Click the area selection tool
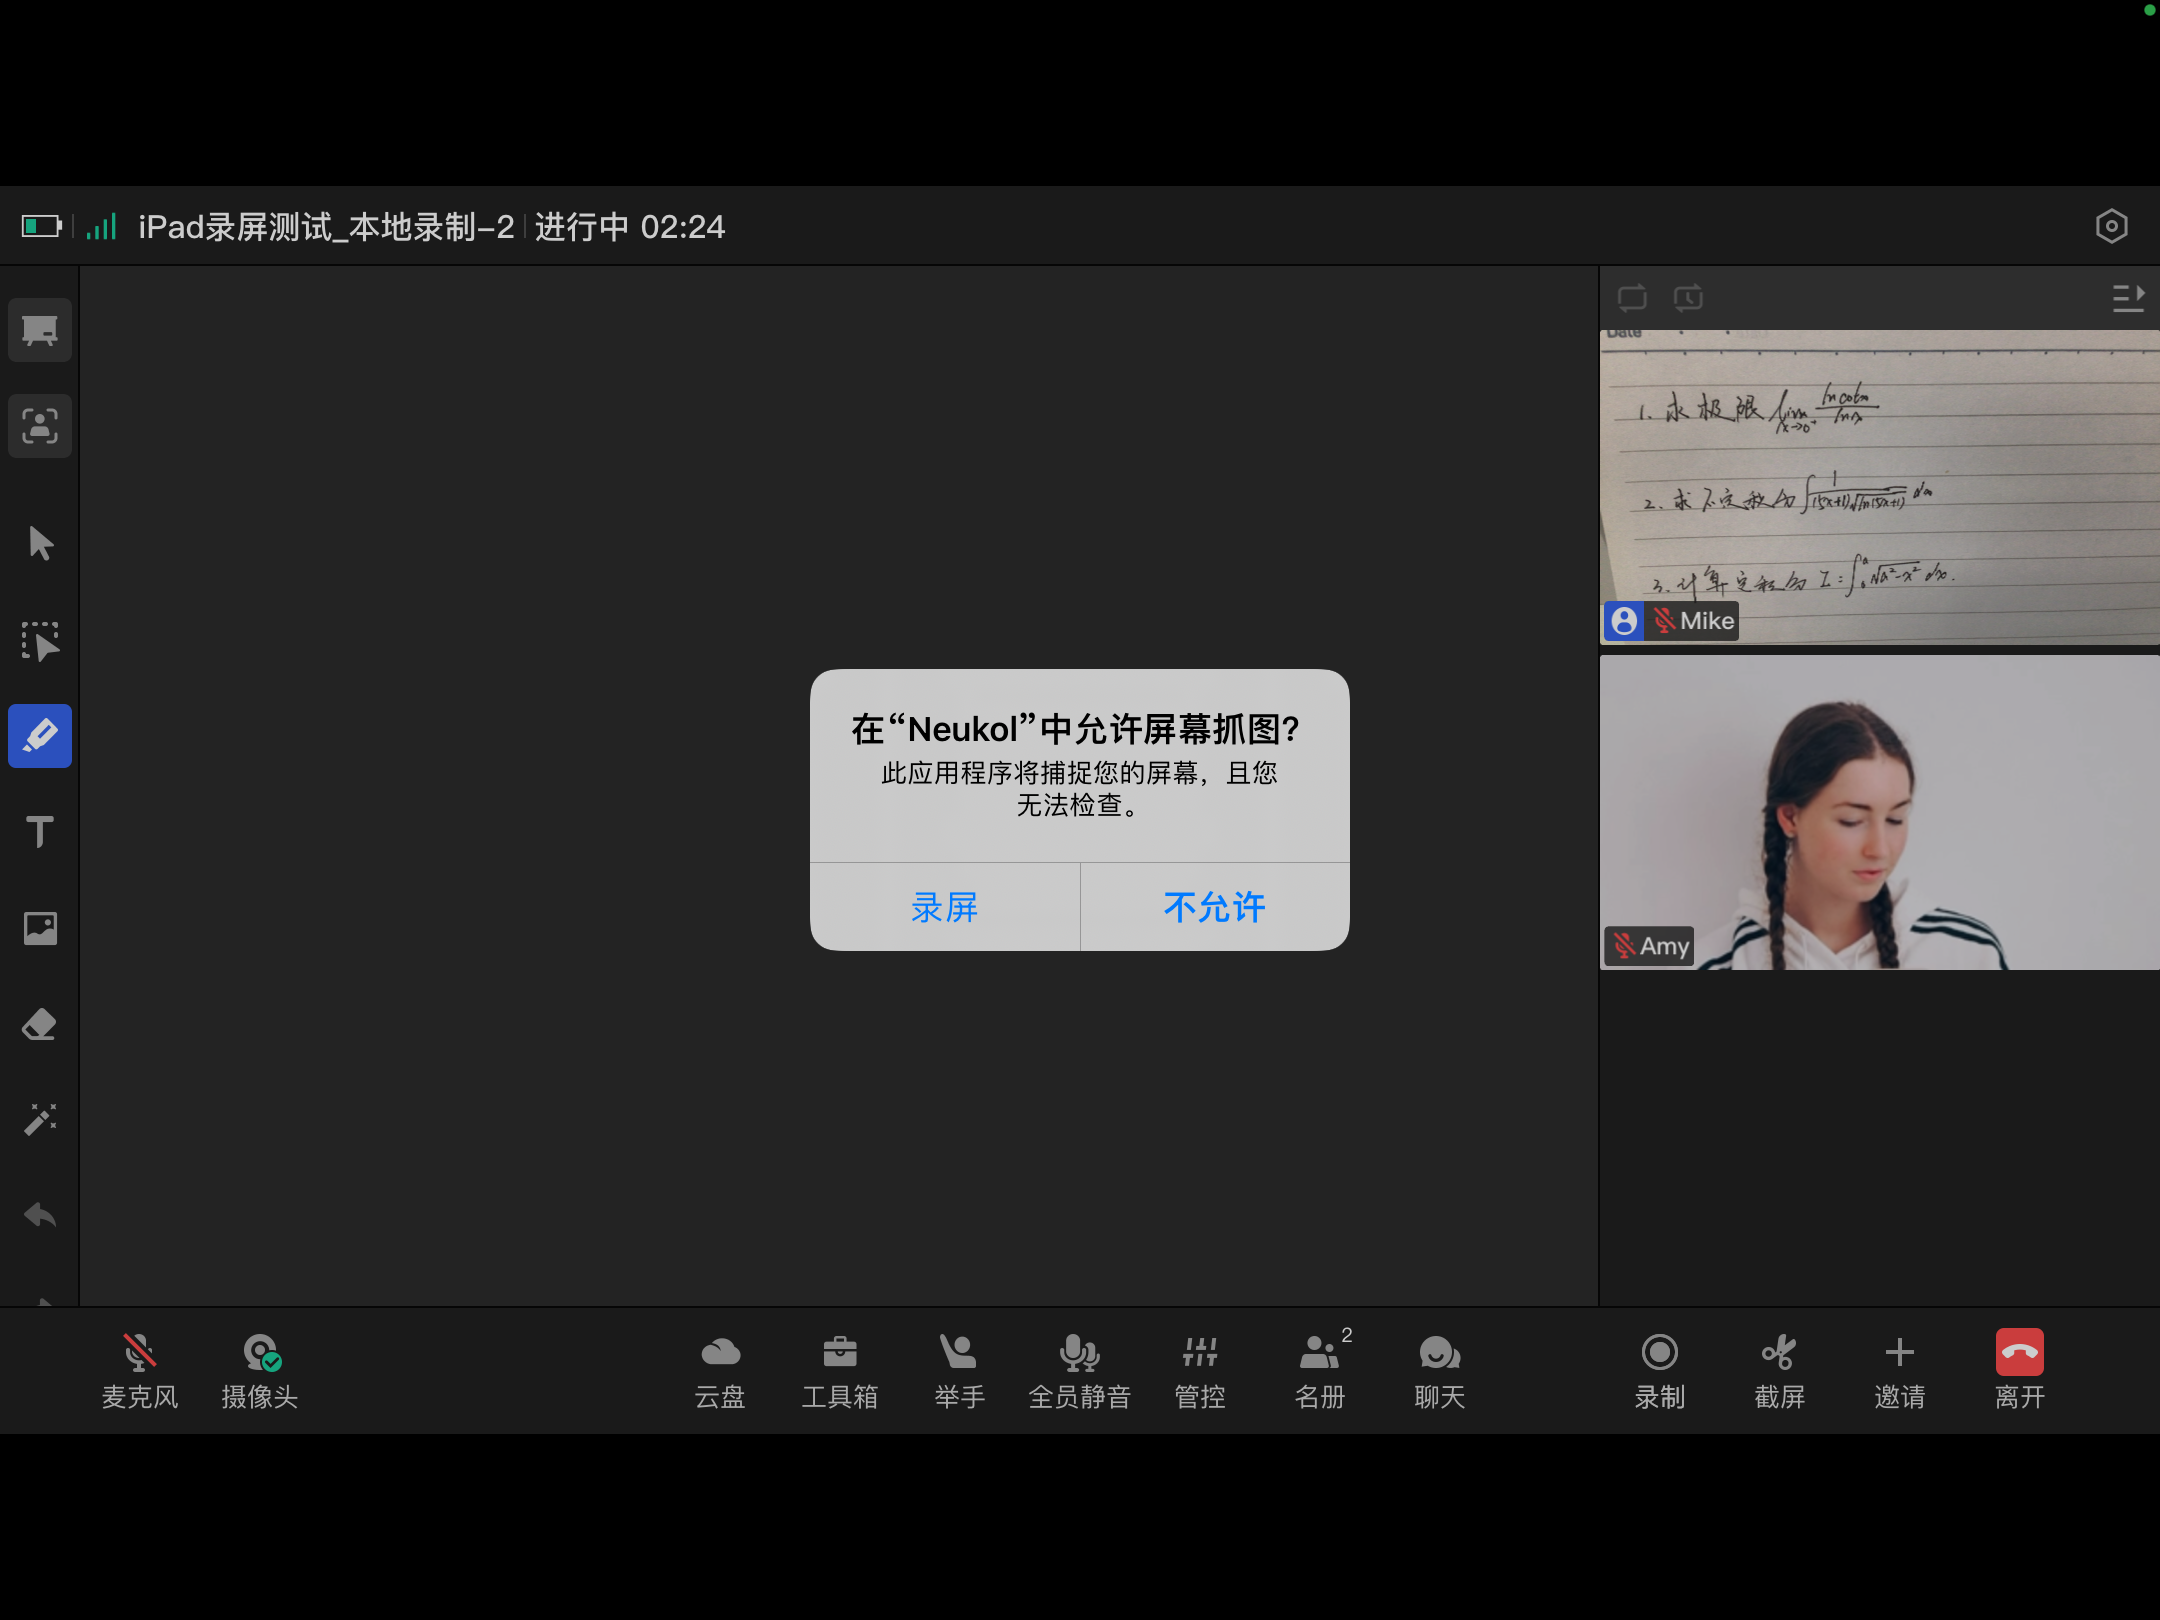Image resolution: width=2160 pixels, height=1620 pixels. click(x=40, y=641)
